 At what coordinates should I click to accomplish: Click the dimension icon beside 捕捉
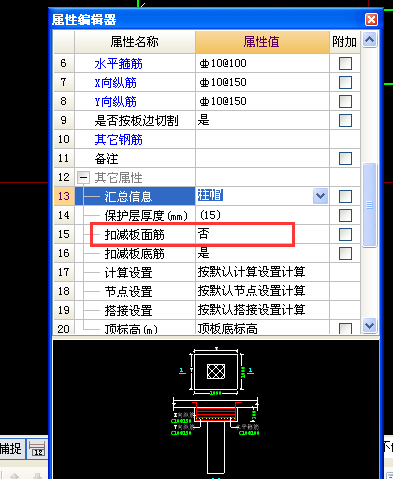(x=37, y=448)
